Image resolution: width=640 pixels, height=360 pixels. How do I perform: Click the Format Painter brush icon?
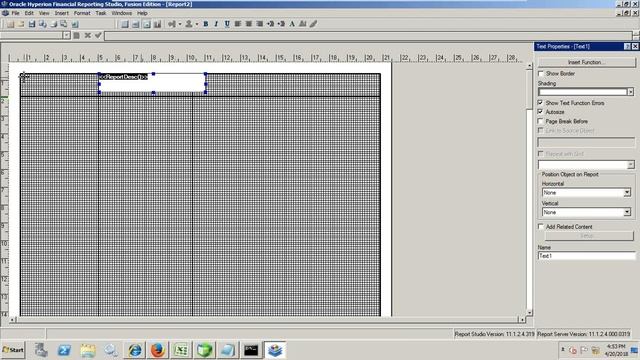point(313,24)
